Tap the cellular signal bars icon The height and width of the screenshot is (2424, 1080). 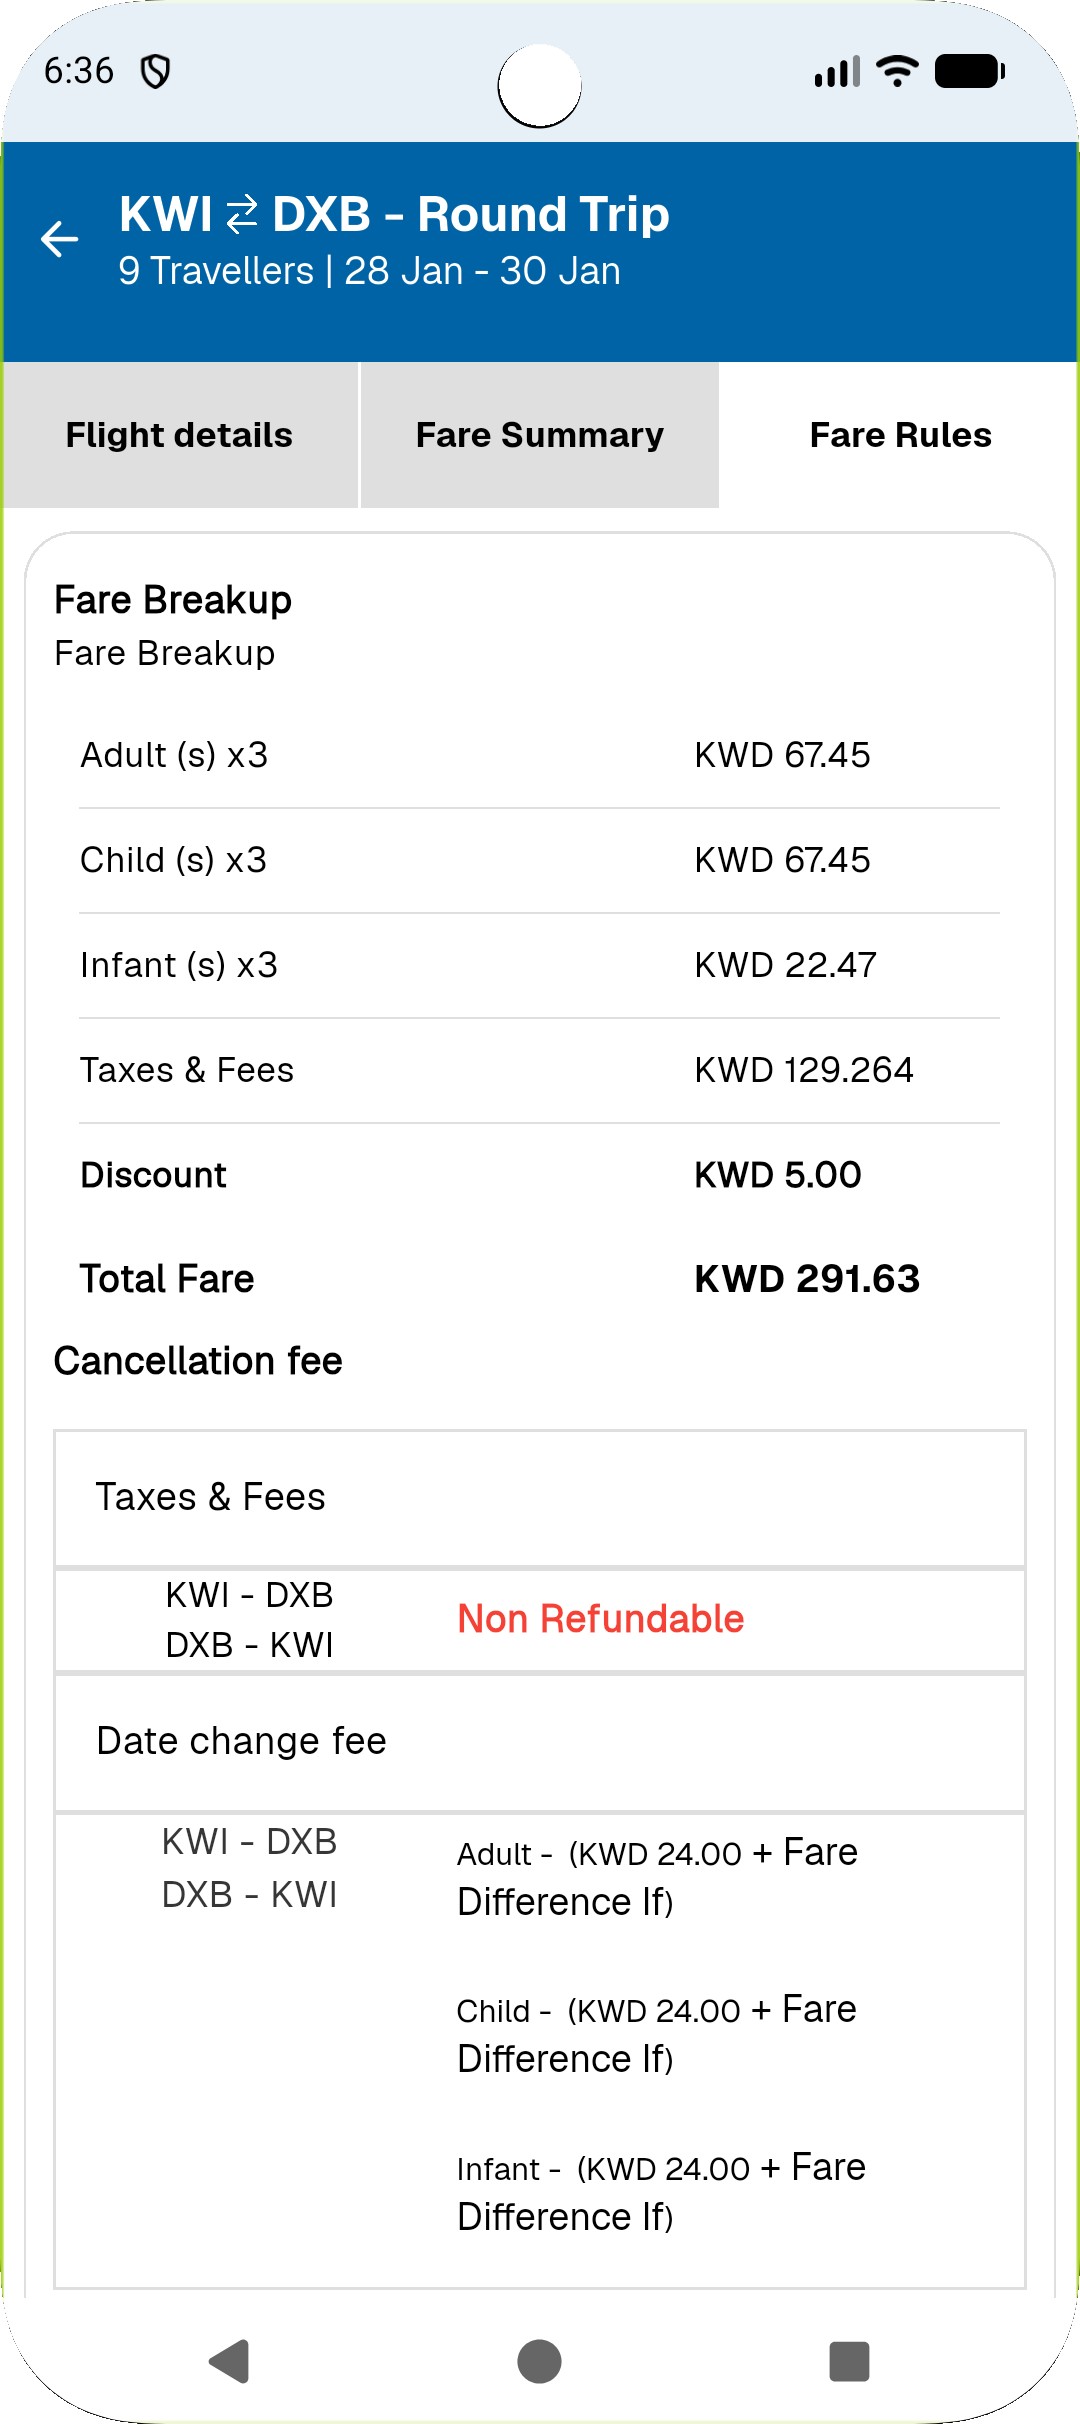836,72
